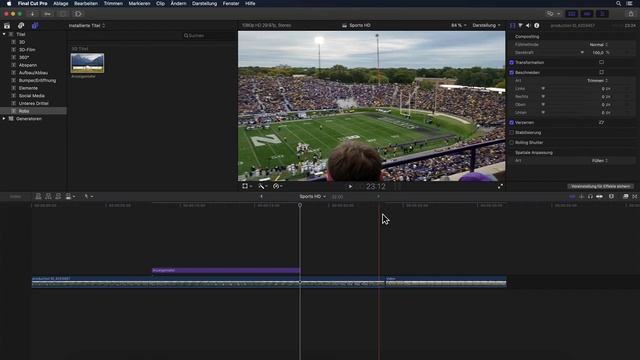
Task: Uncheck the Transformation checkbox
Action: point(511,62)
